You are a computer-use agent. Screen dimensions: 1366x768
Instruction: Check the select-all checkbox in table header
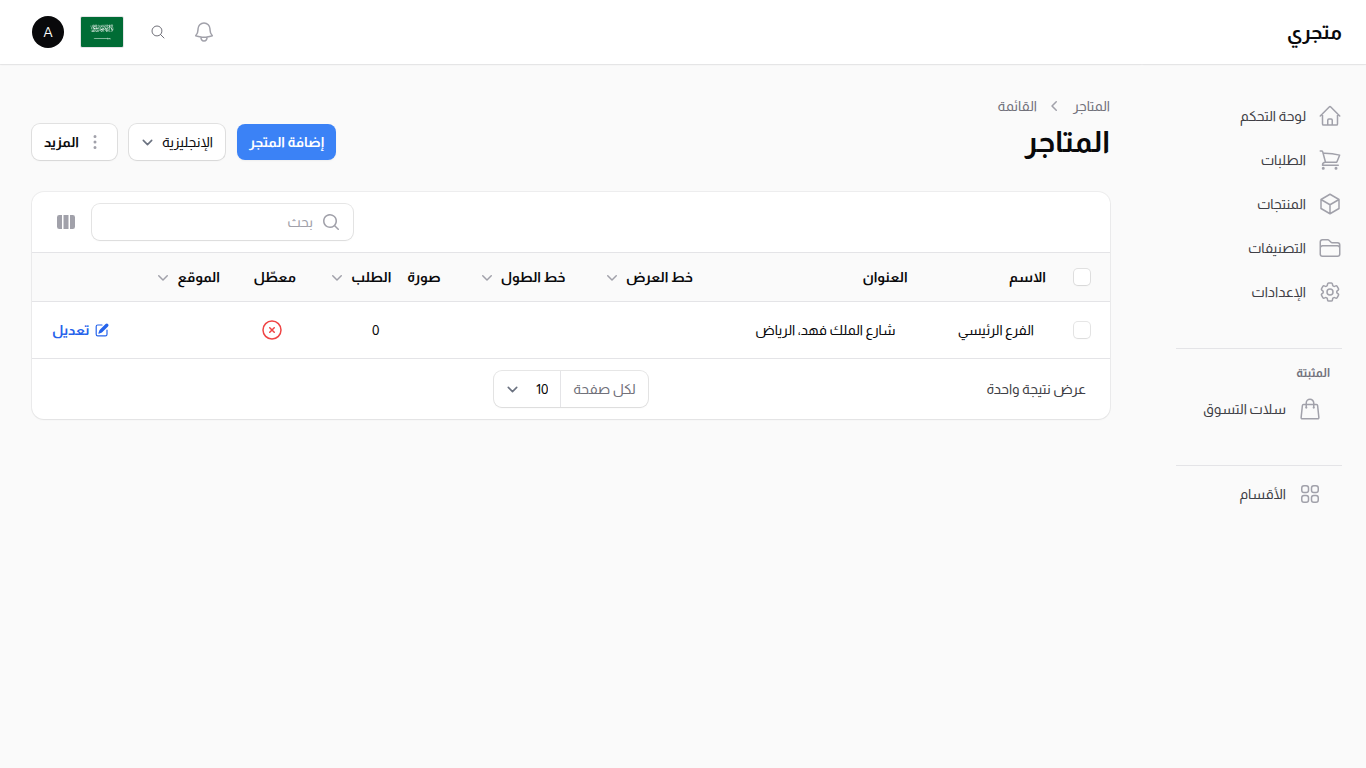(1082, 277)
